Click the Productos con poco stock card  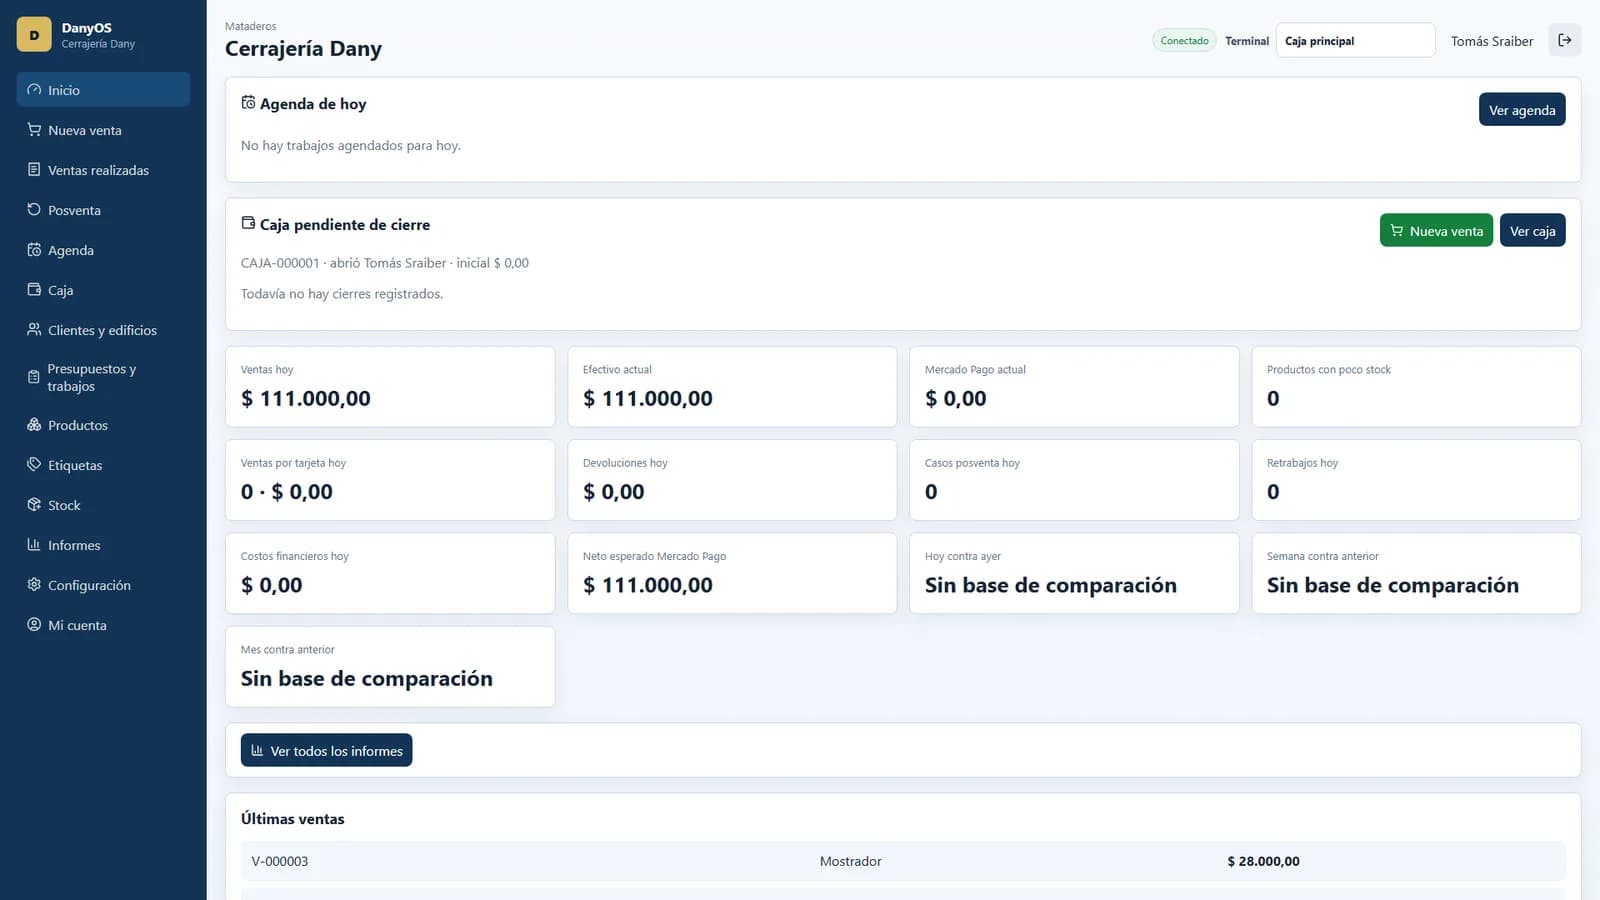(x=1416, y=387)
